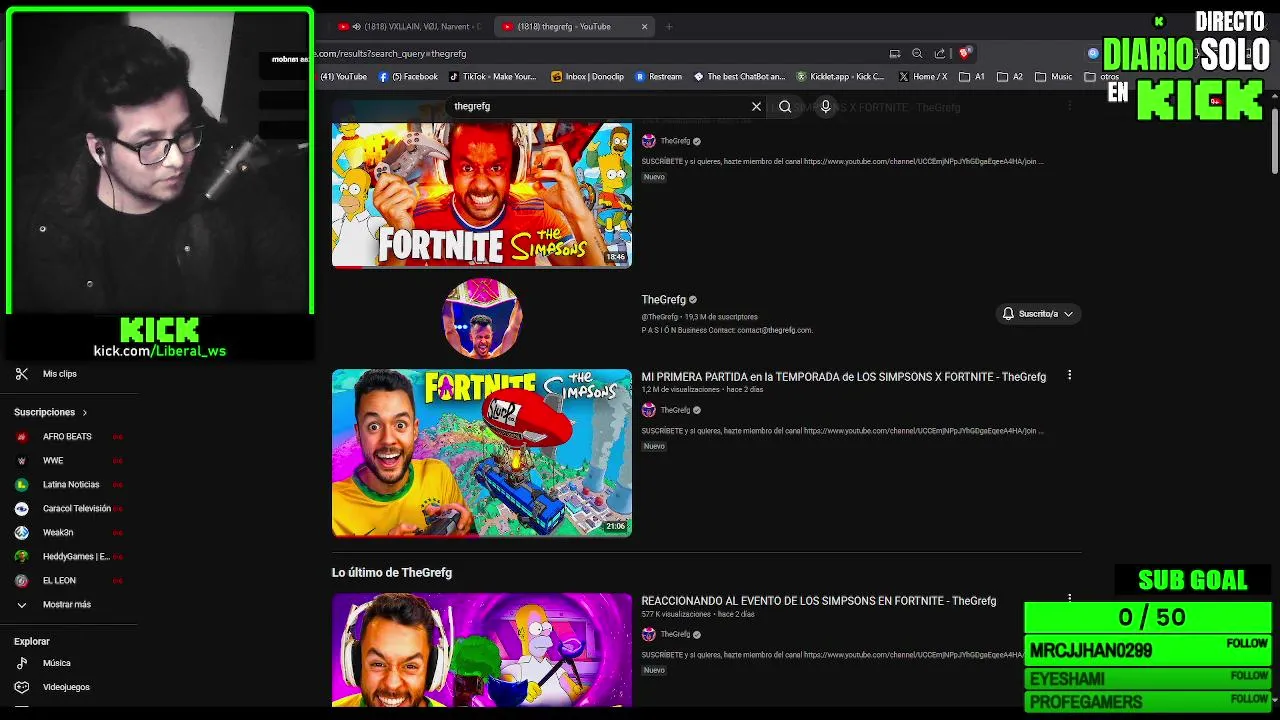This screenshot has width=1280, height=720.
Task: Clear the YouTube search box text
Action: pyautogui.click(x=756, y=106)
